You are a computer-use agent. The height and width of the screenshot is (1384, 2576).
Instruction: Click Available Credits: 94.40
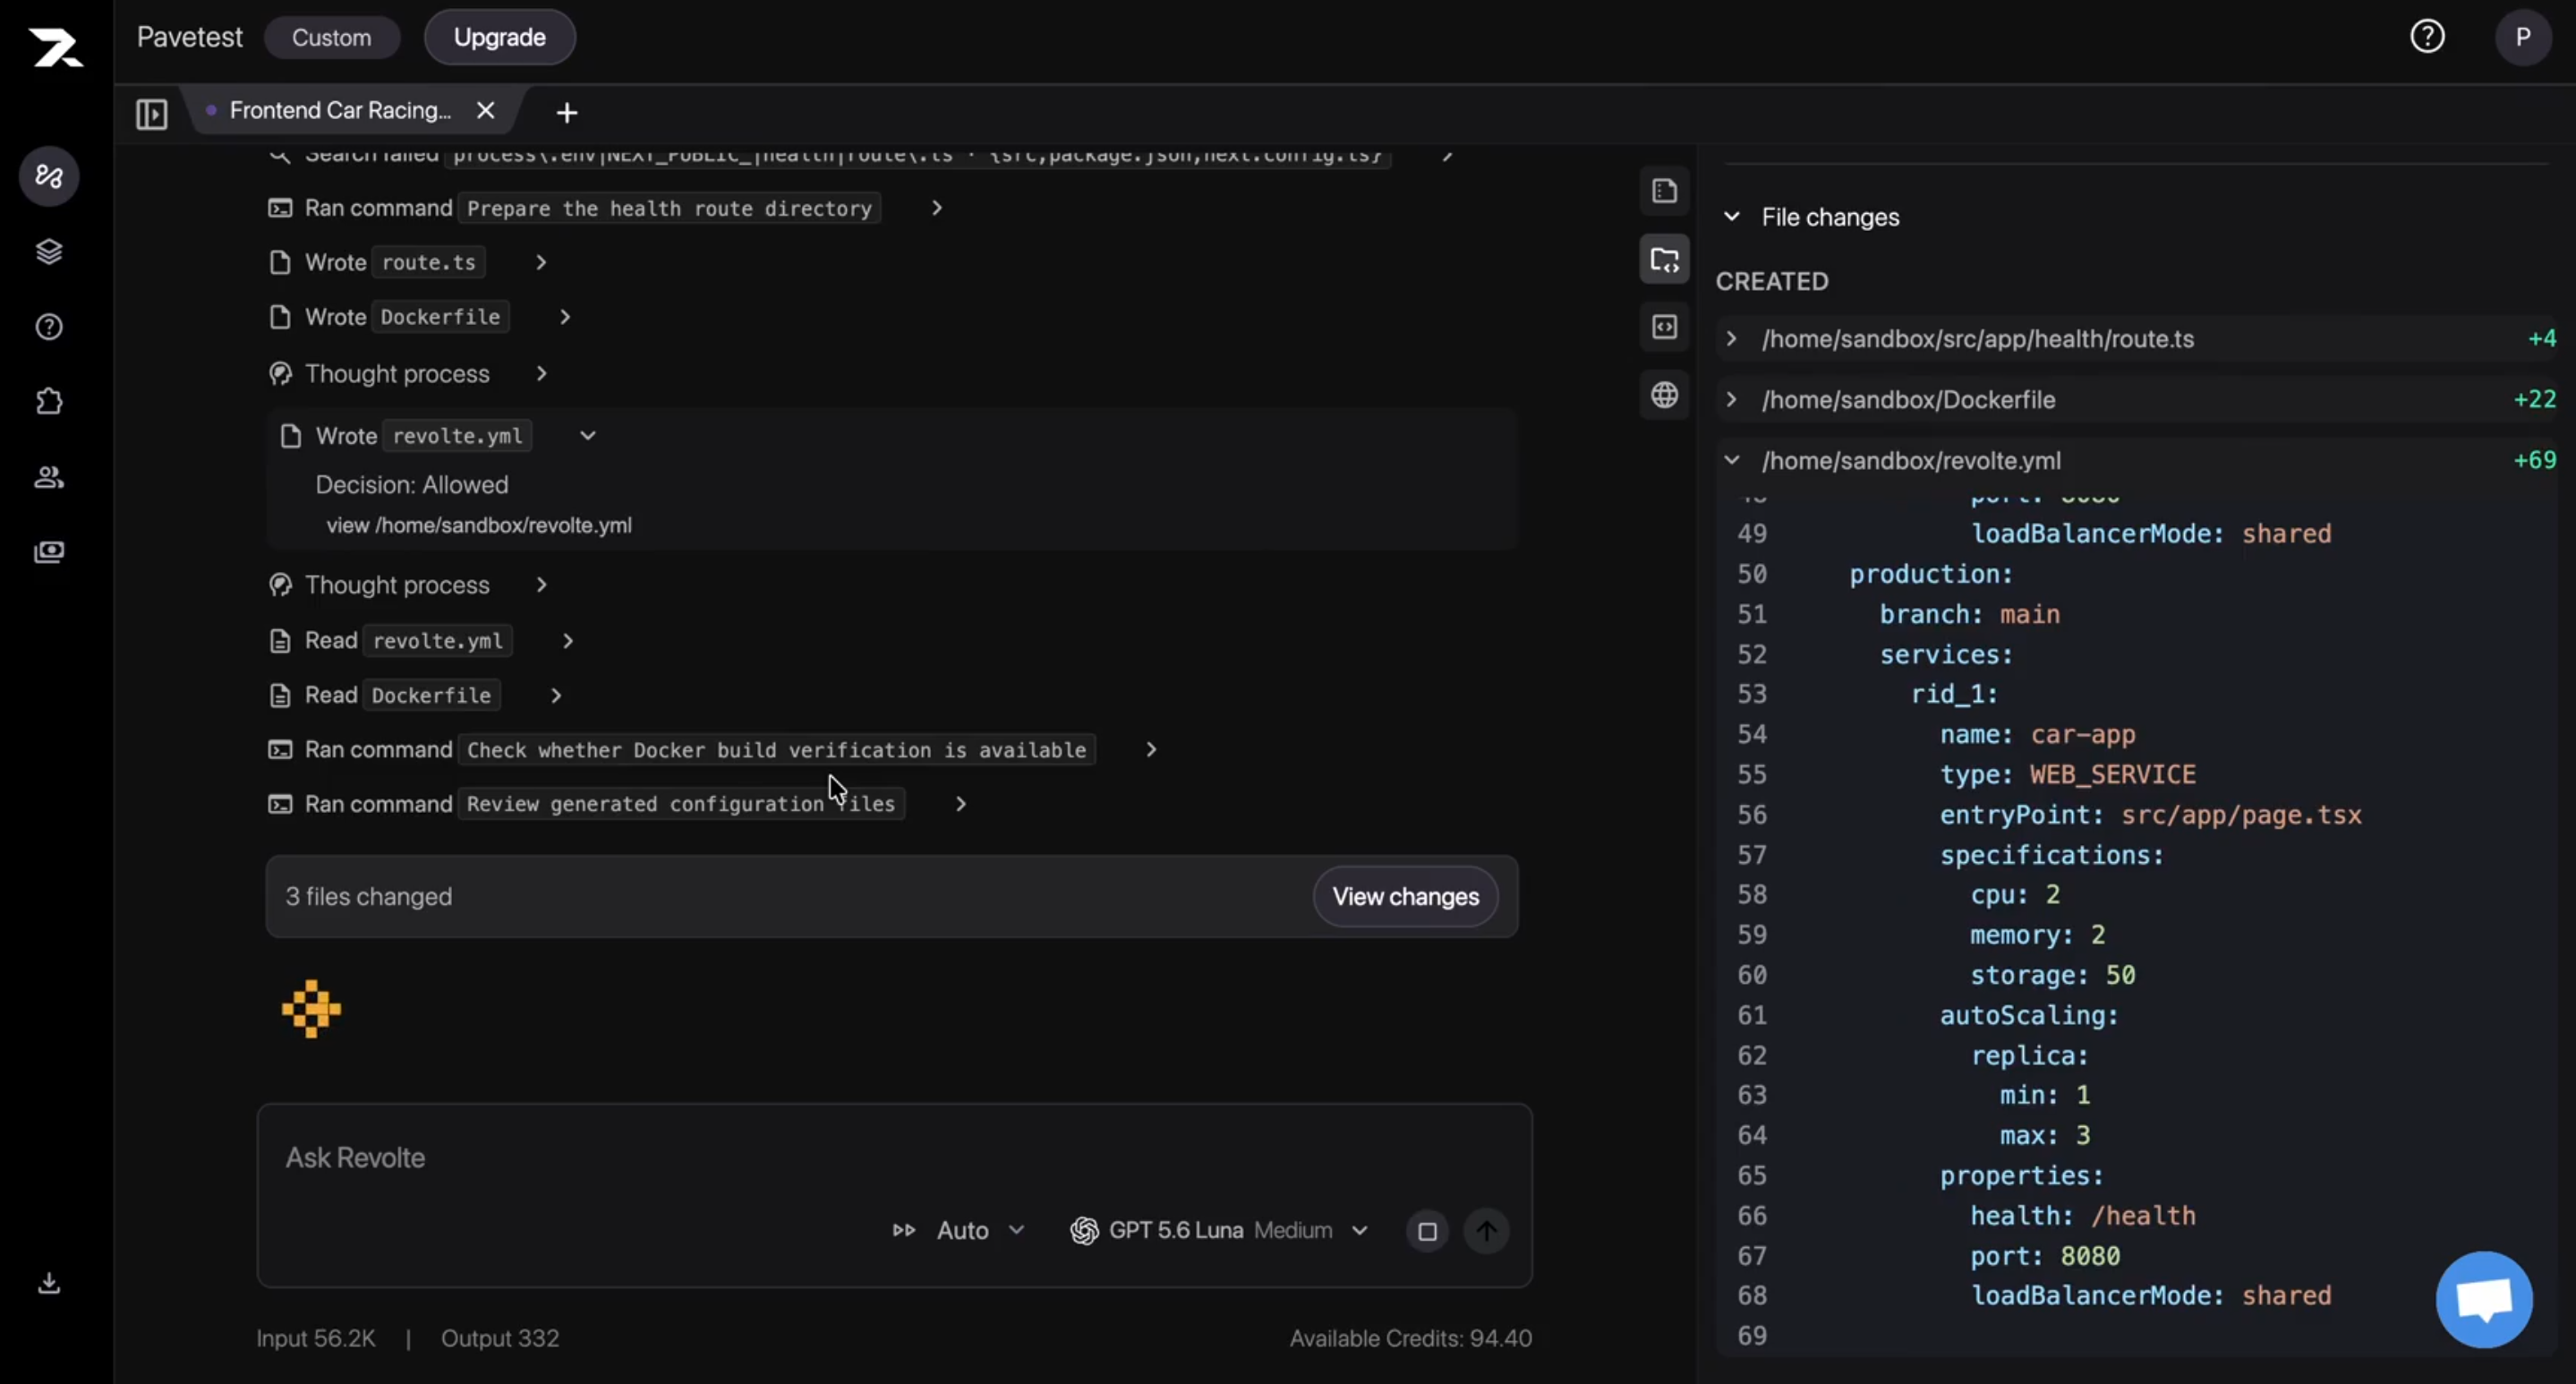coord(1410,1339)
